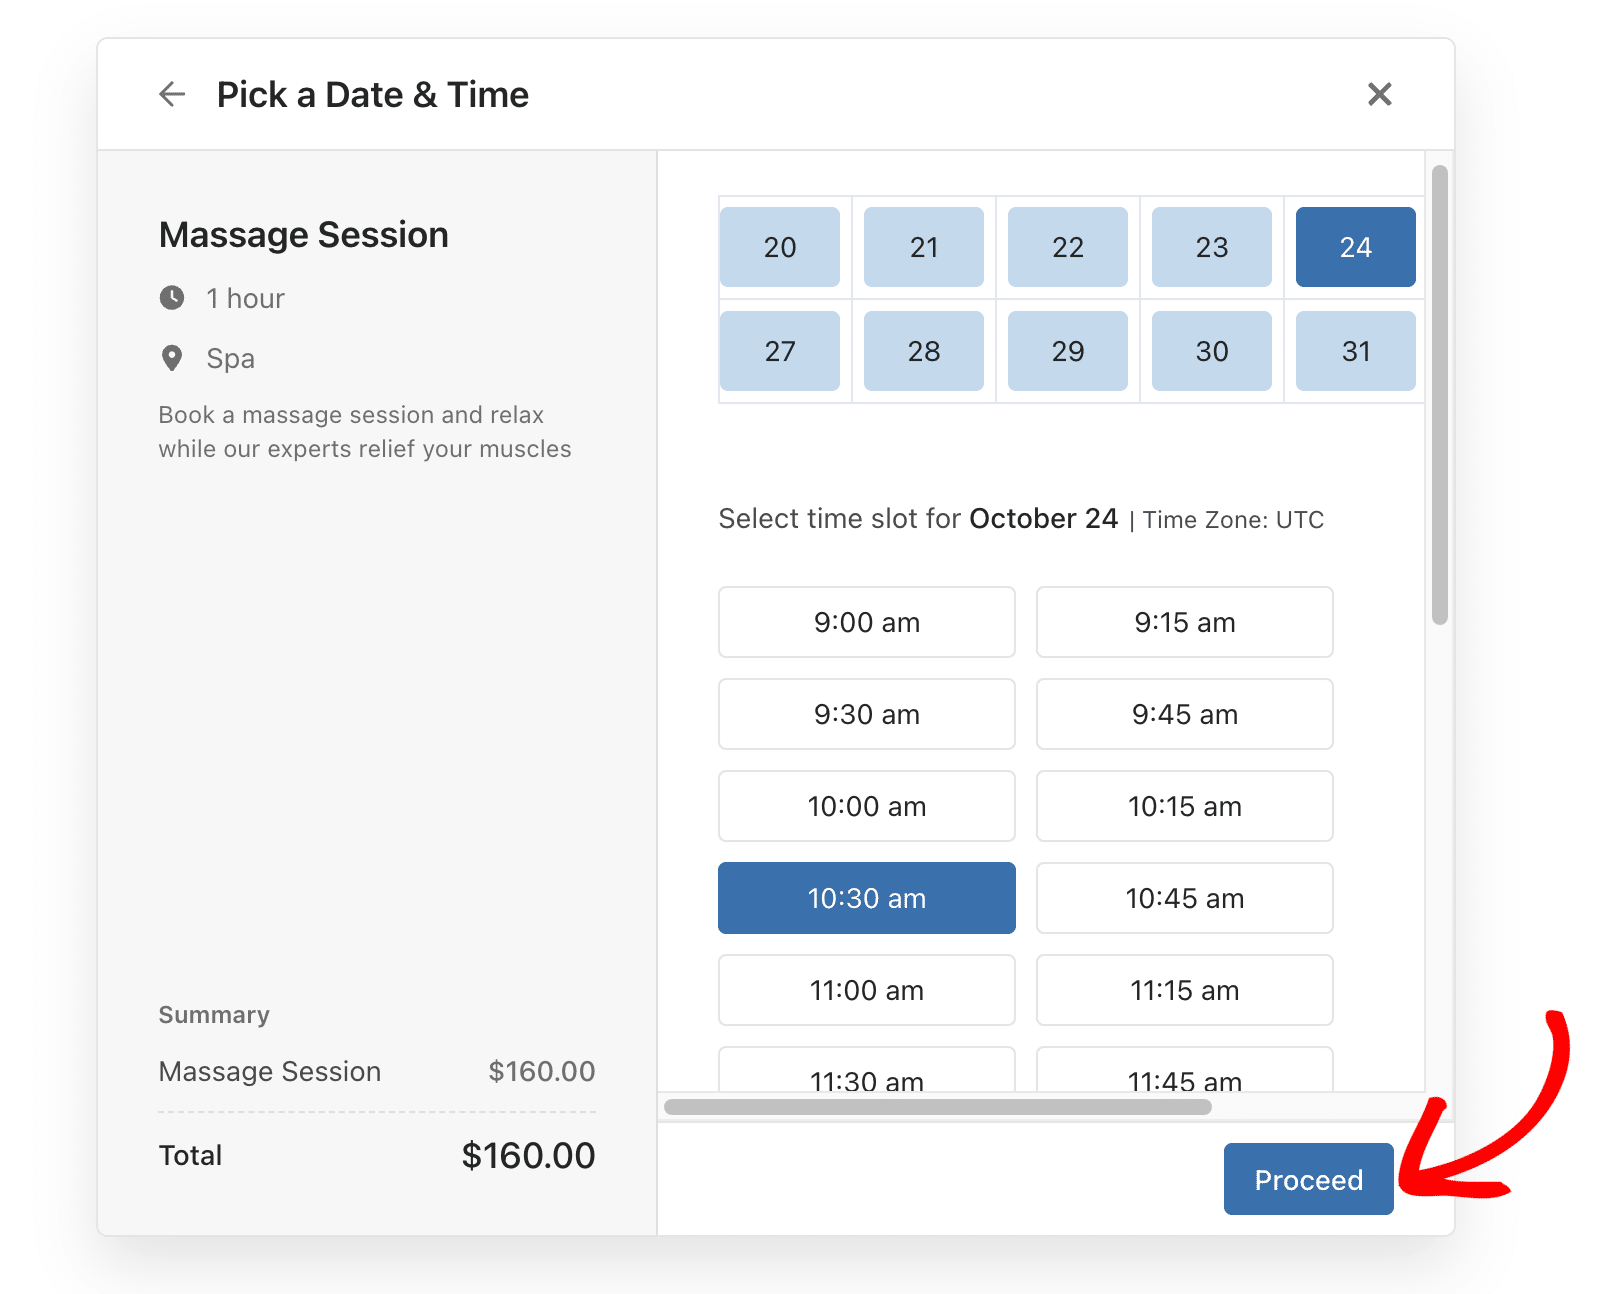The height and width of the screenshot is (1294, 1600).
Task: Close the date and time dialog
Action: pyautogui.click(x=1379, y=94)
